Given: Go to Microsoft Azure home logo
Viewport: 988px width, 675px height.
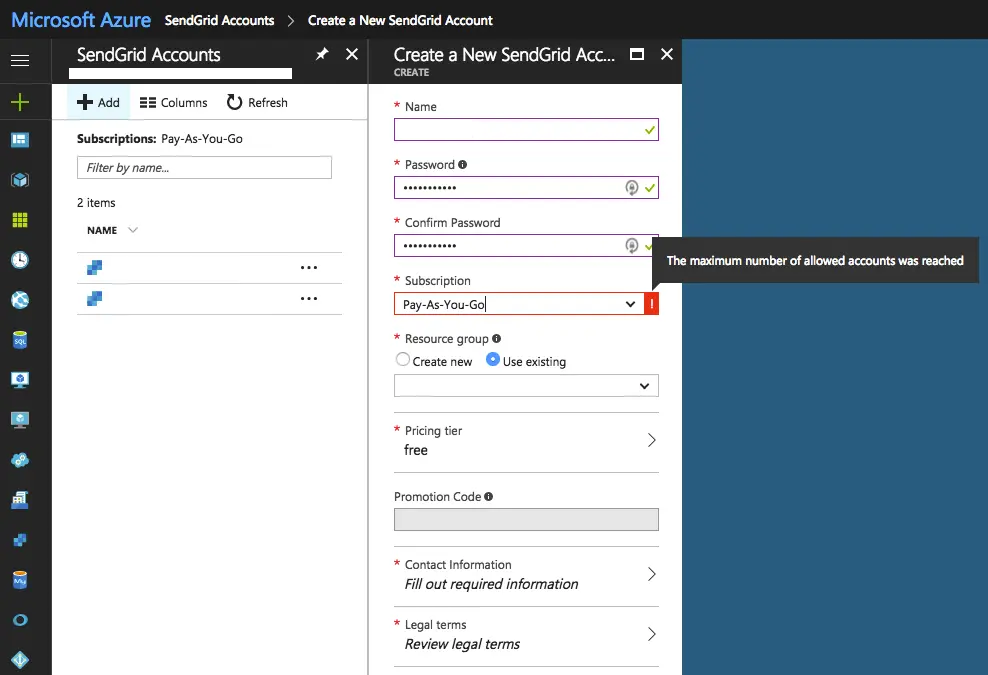Looking at the screenshot, I should coord(81,20).
